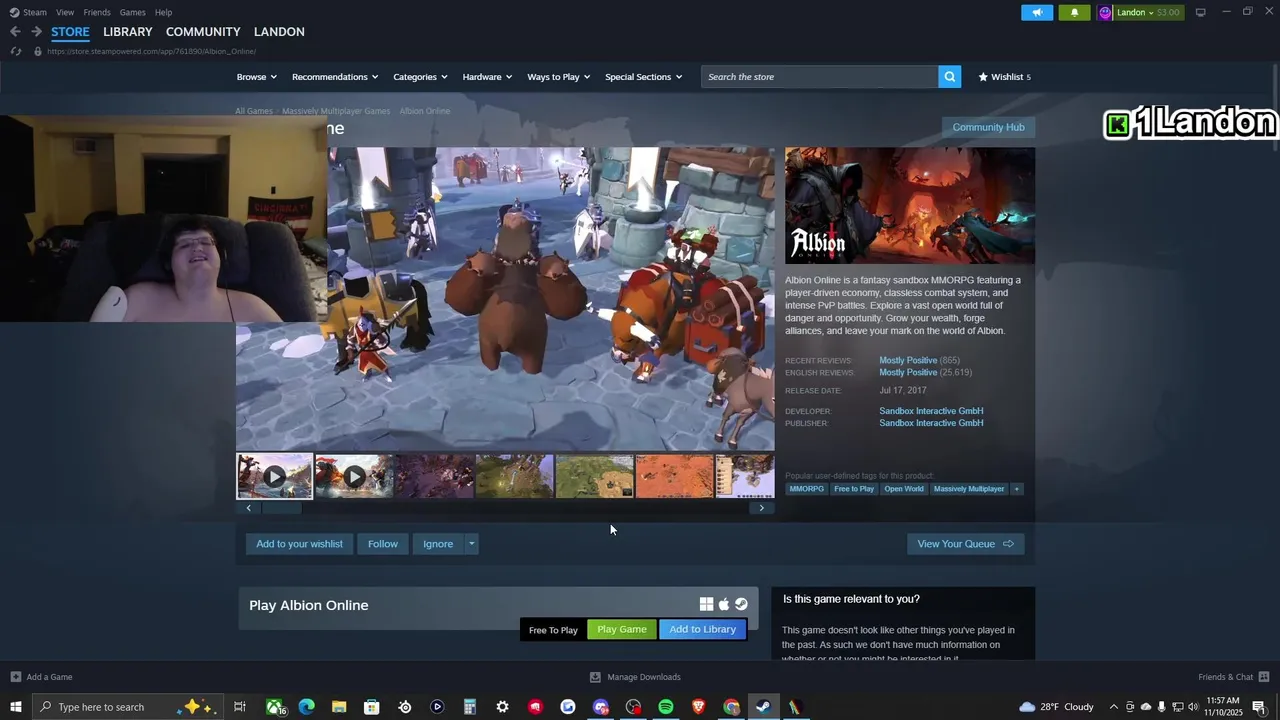Image resolution: width=1280 pixels, height=720 pixels.
Task: Click All Games breadcrumb
Action: point(254,111)
